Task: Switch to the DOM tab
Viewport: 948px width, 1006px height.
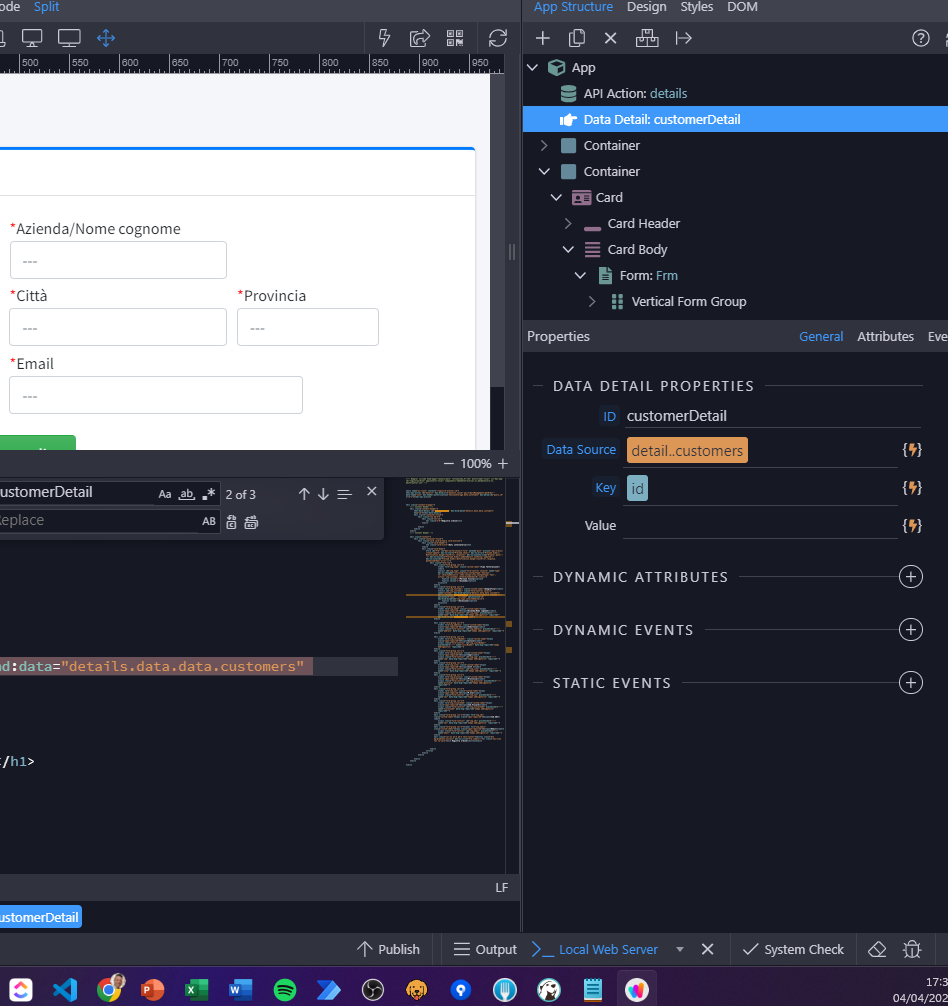Action: [740, 7]
